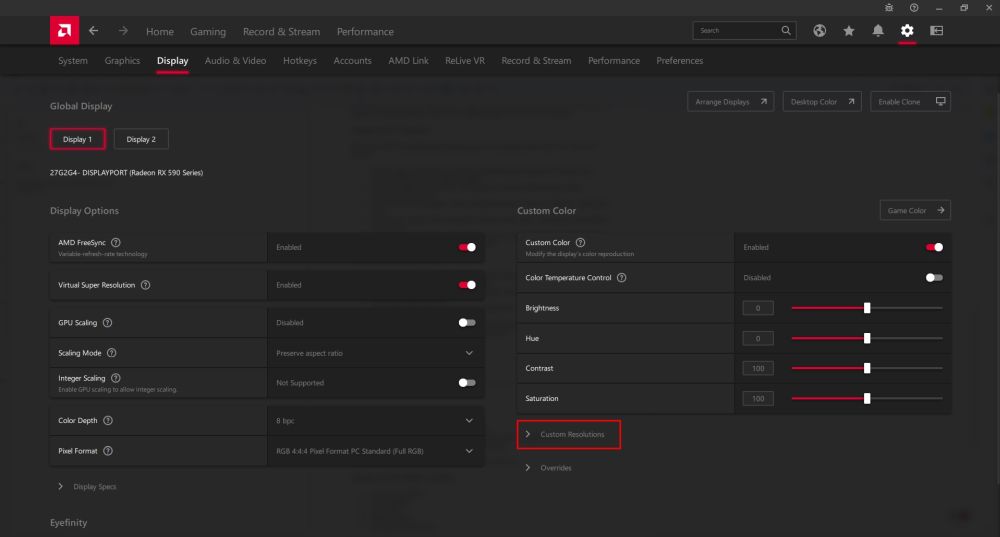Switch to the System settings tab
Screen dimensions: 1000x537
pos(73,61)
